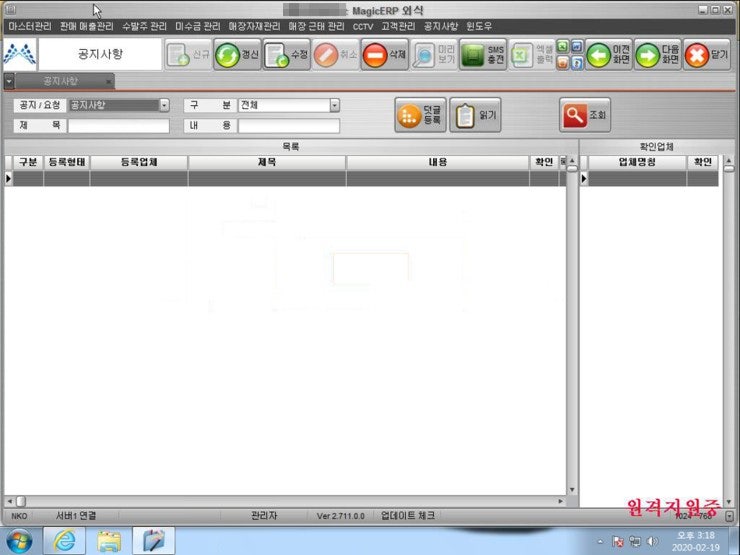Click the 내용 column header in list
Image resolution: width=740 pixels, height=555 pixels.
point(437,162)
